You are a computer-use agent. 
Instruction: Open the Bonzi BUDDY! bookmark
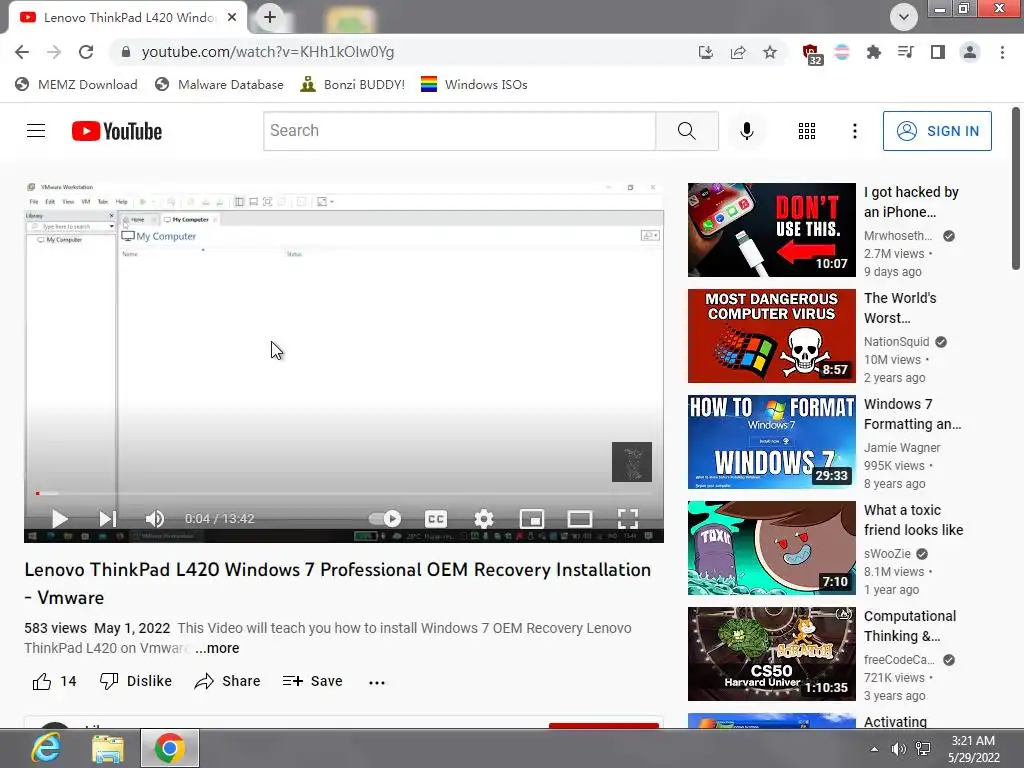(353, 84)
